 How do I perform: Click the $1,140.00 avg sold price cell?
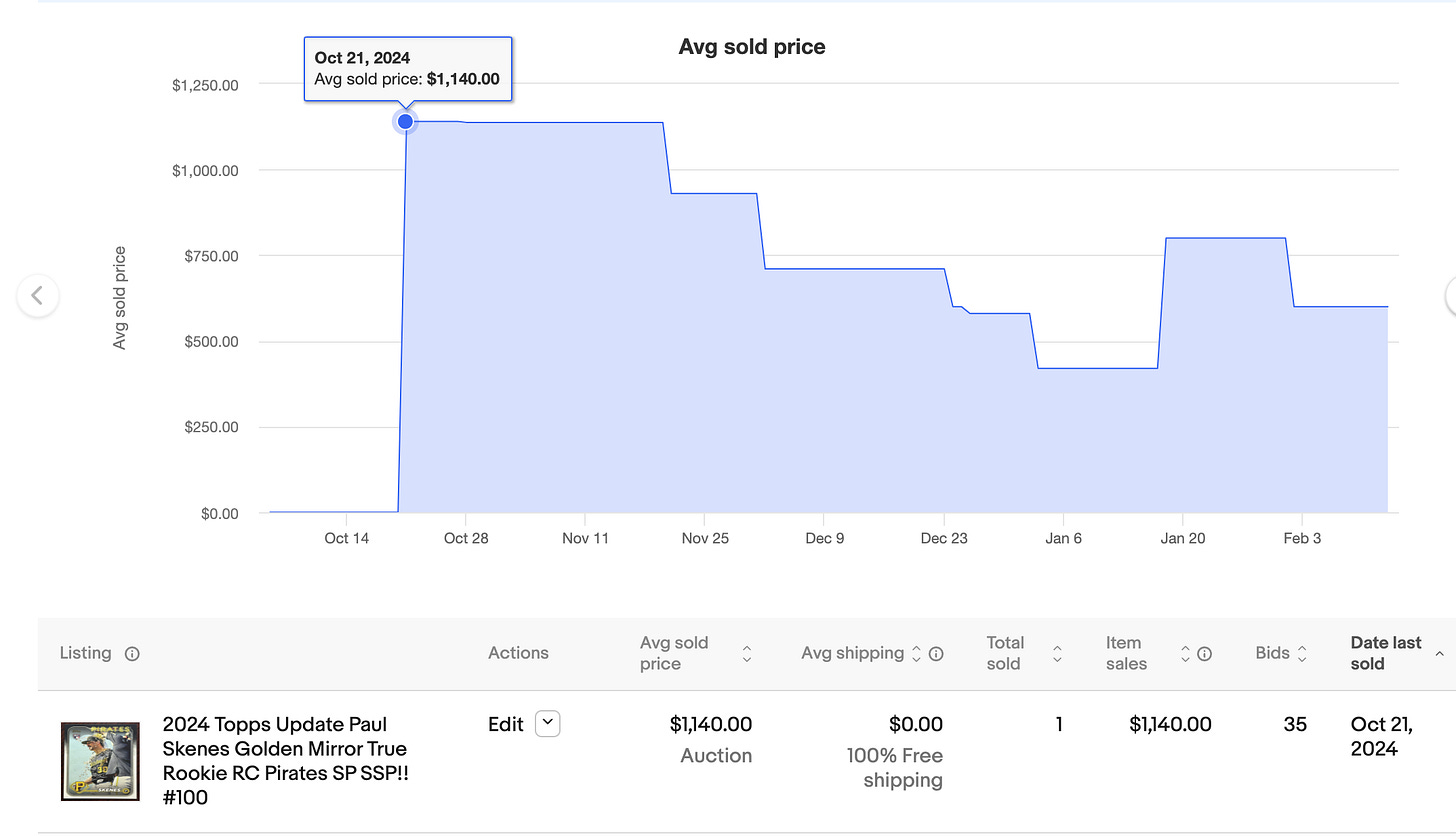(711, 724)
